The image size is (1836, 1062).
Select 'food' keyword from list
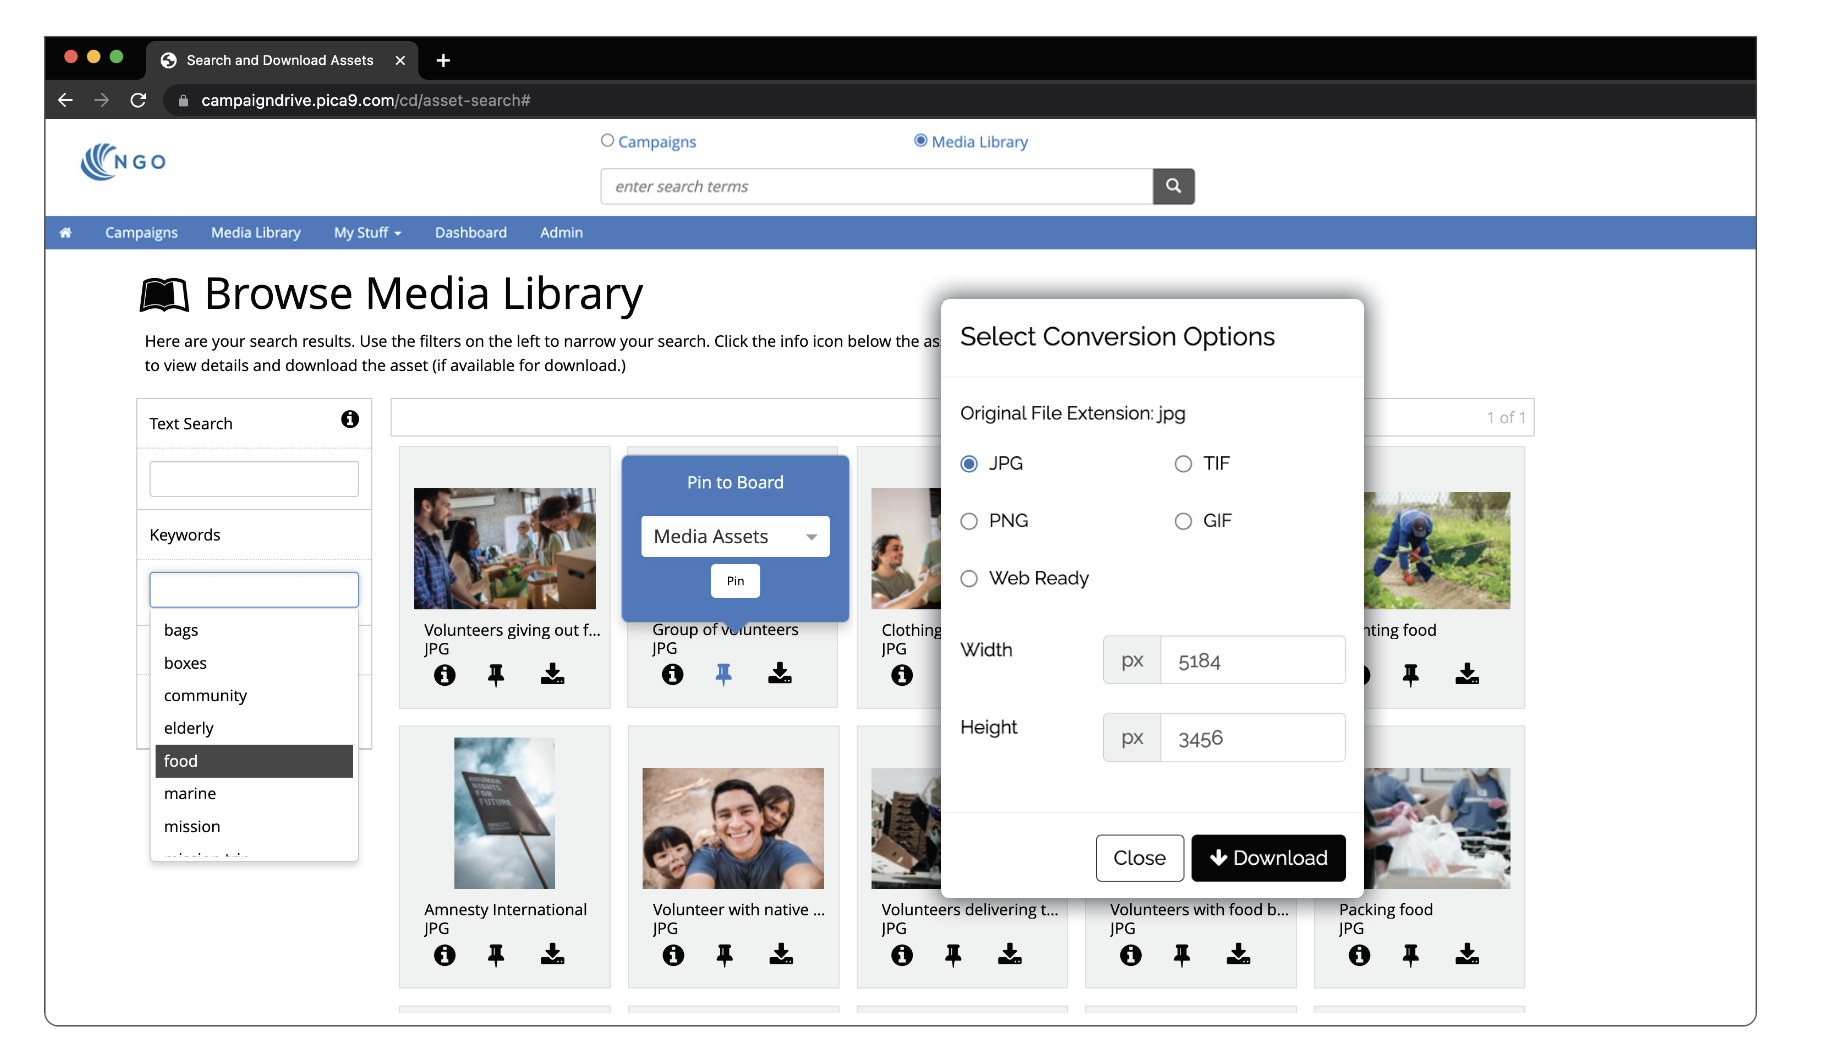tap(254, 761)
